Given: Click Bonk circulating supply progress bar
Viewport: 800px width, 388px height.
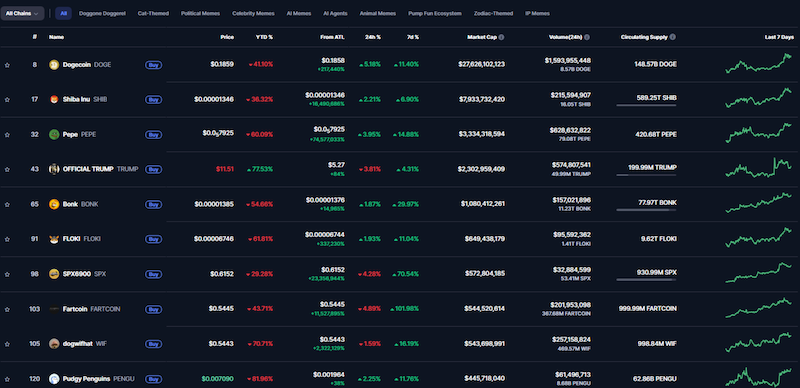Looking at the screenshot, I should pos(646,210).
